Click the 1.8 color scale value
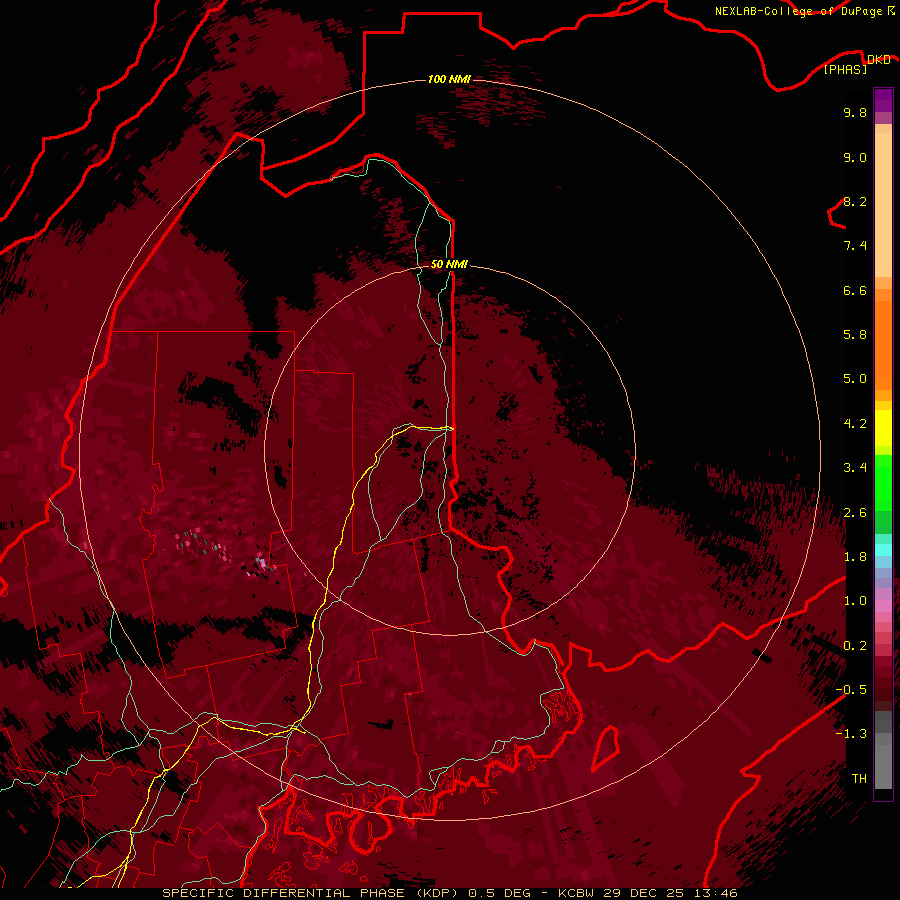This screenshot has height=900, width=900. point(855,557)
